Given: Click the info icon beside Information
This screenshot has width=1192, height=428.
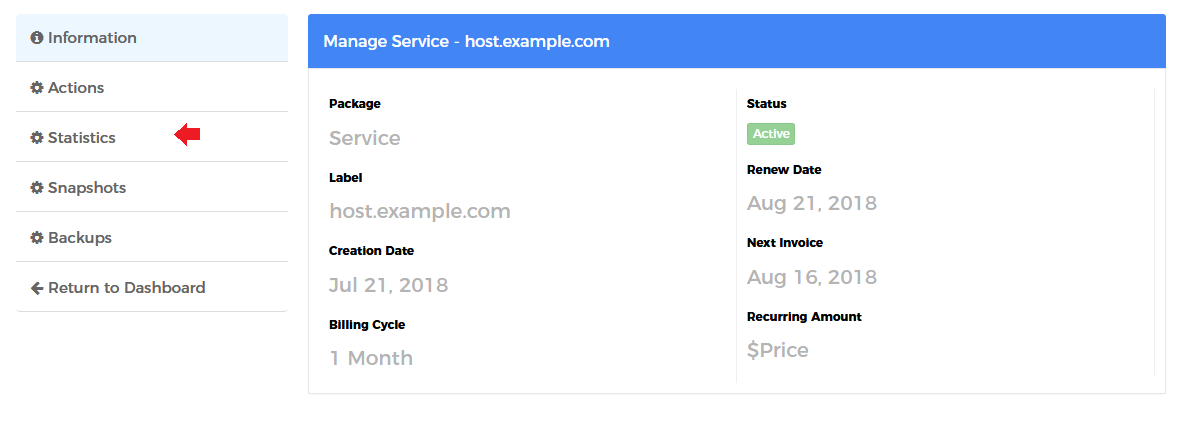Looking at the screenshot, I should pyautogui.click(x=36, y=38).
